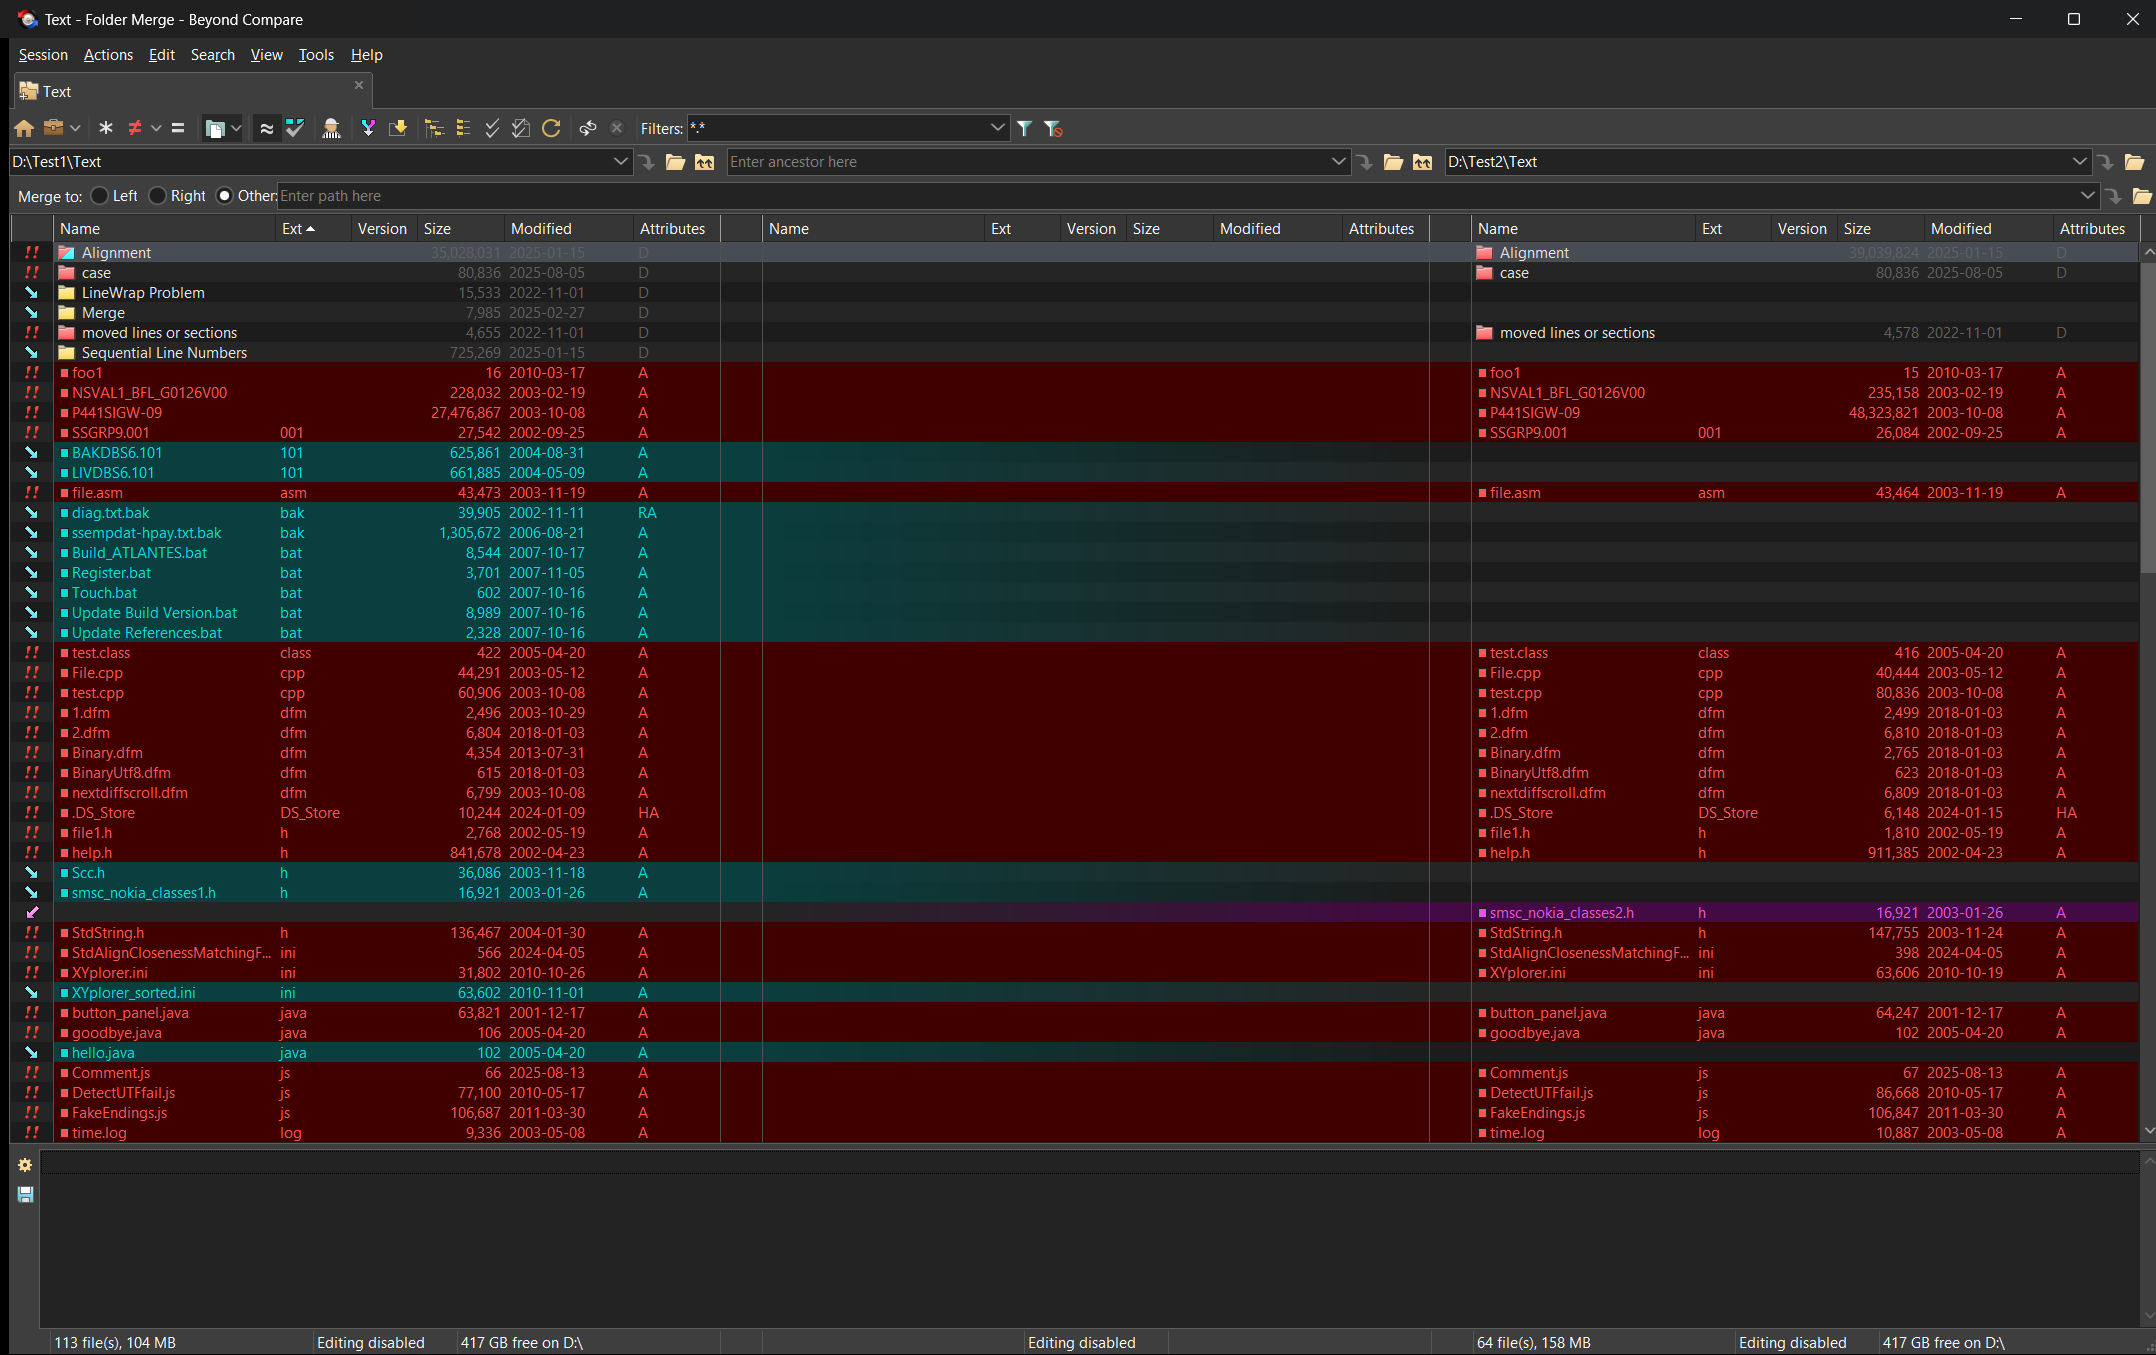
Task: Browse for ancestor folder icon
Action: [1394, 162]
